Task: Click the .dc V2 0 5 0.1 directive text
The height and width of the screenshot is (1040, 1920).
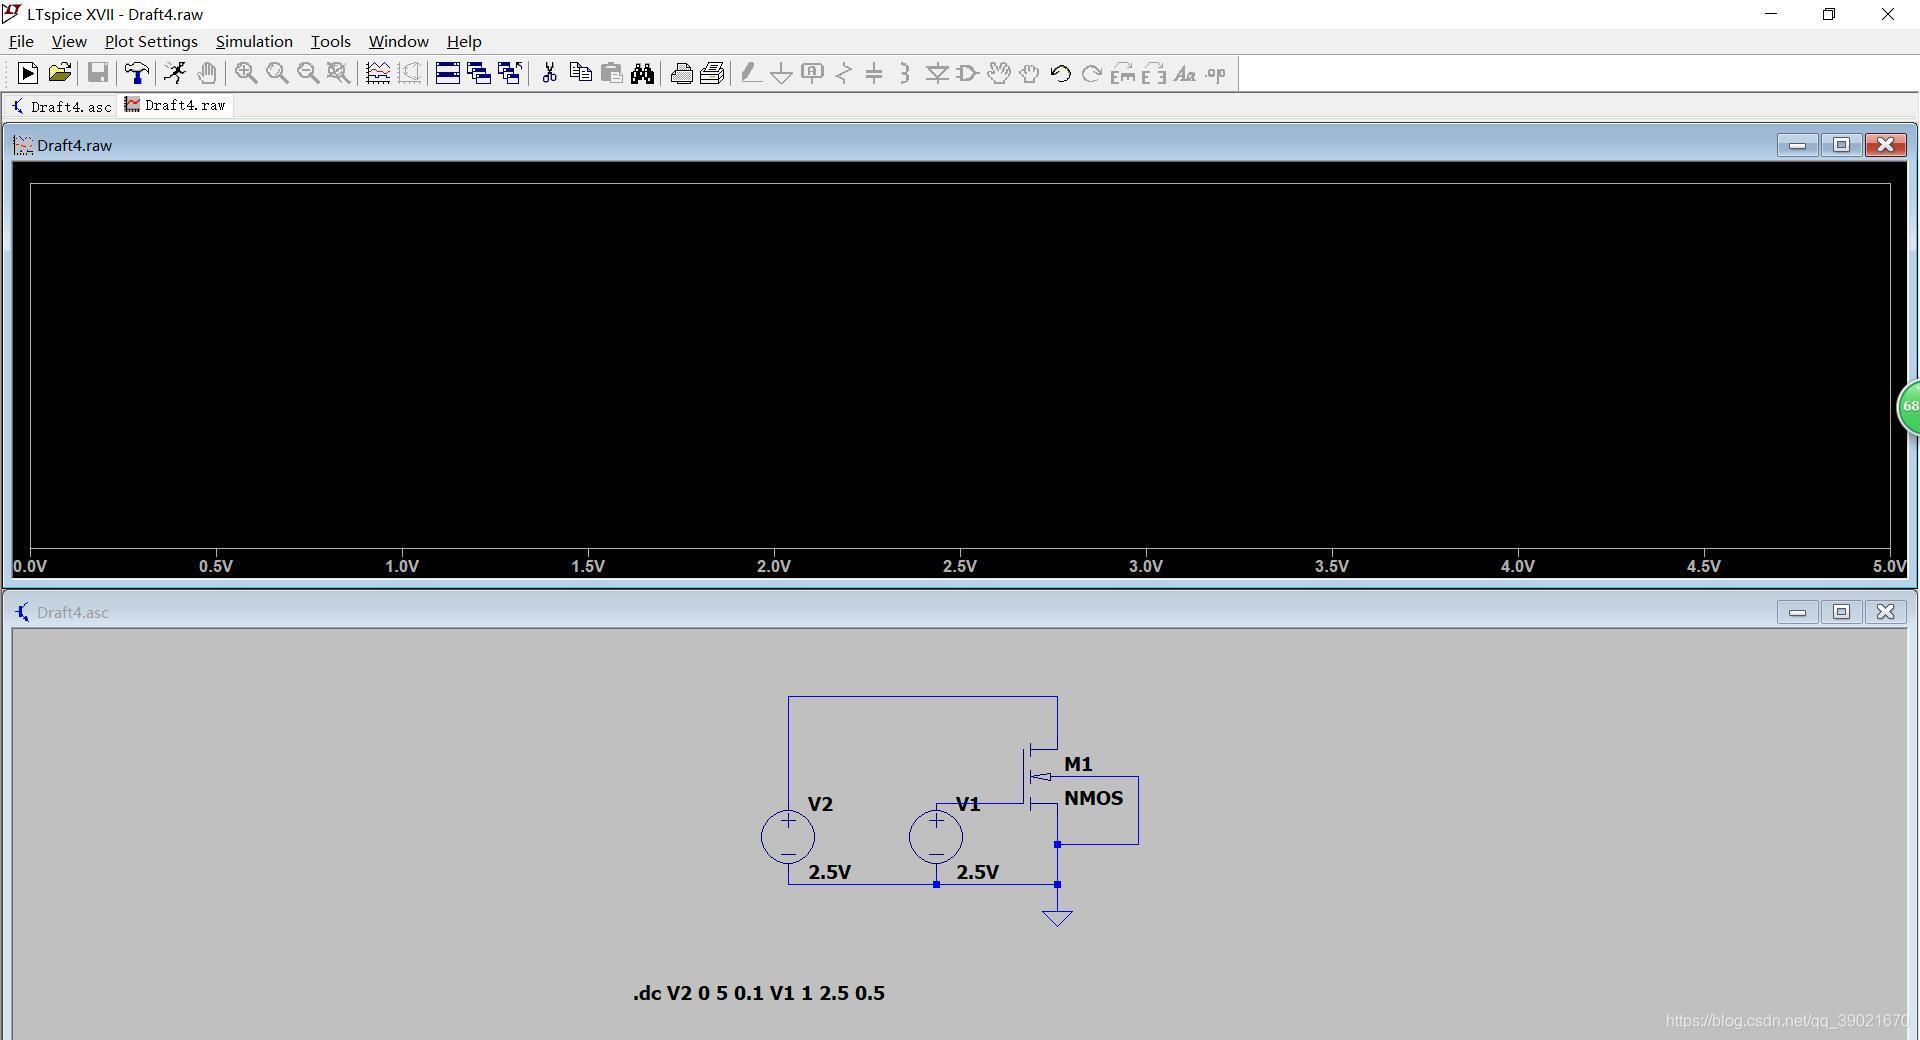Action: point(759,993)
